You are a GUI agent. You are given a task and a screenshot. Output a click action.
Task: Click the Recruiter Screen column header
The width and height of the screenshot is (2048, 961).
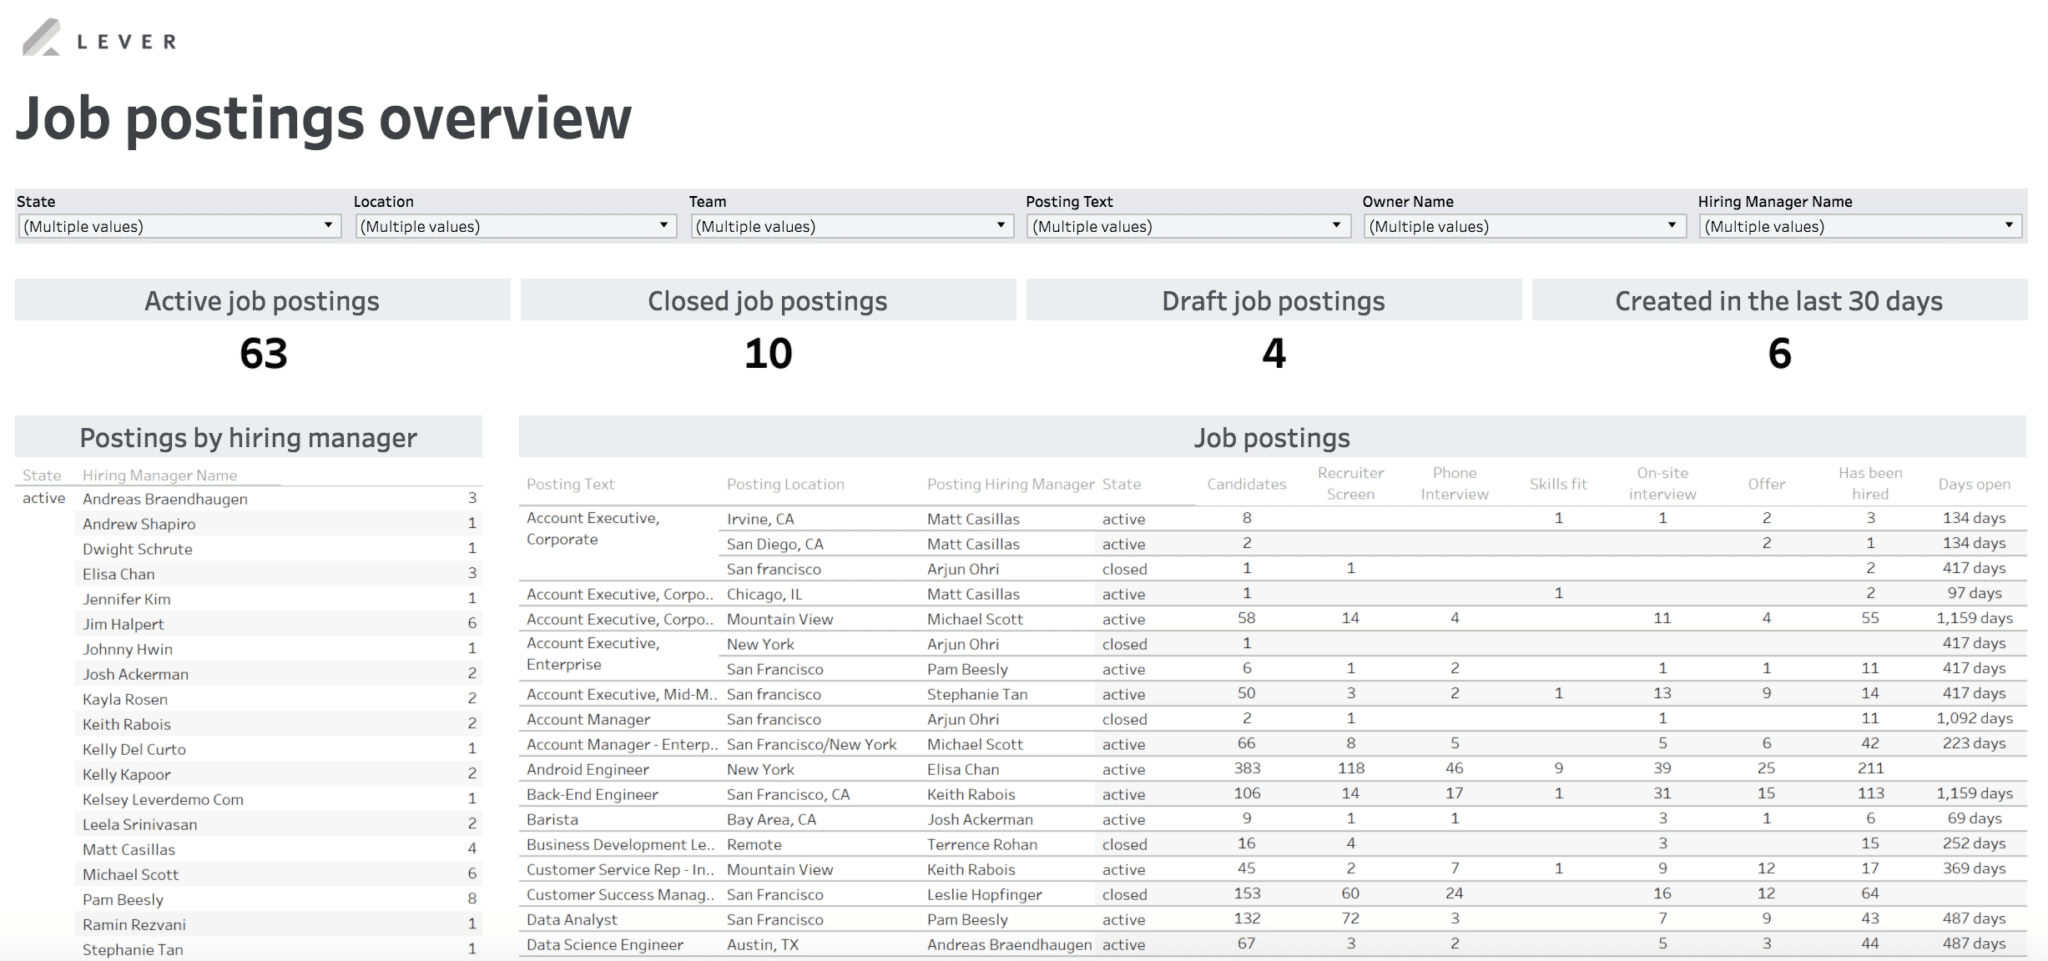[x=1350, y=483]
